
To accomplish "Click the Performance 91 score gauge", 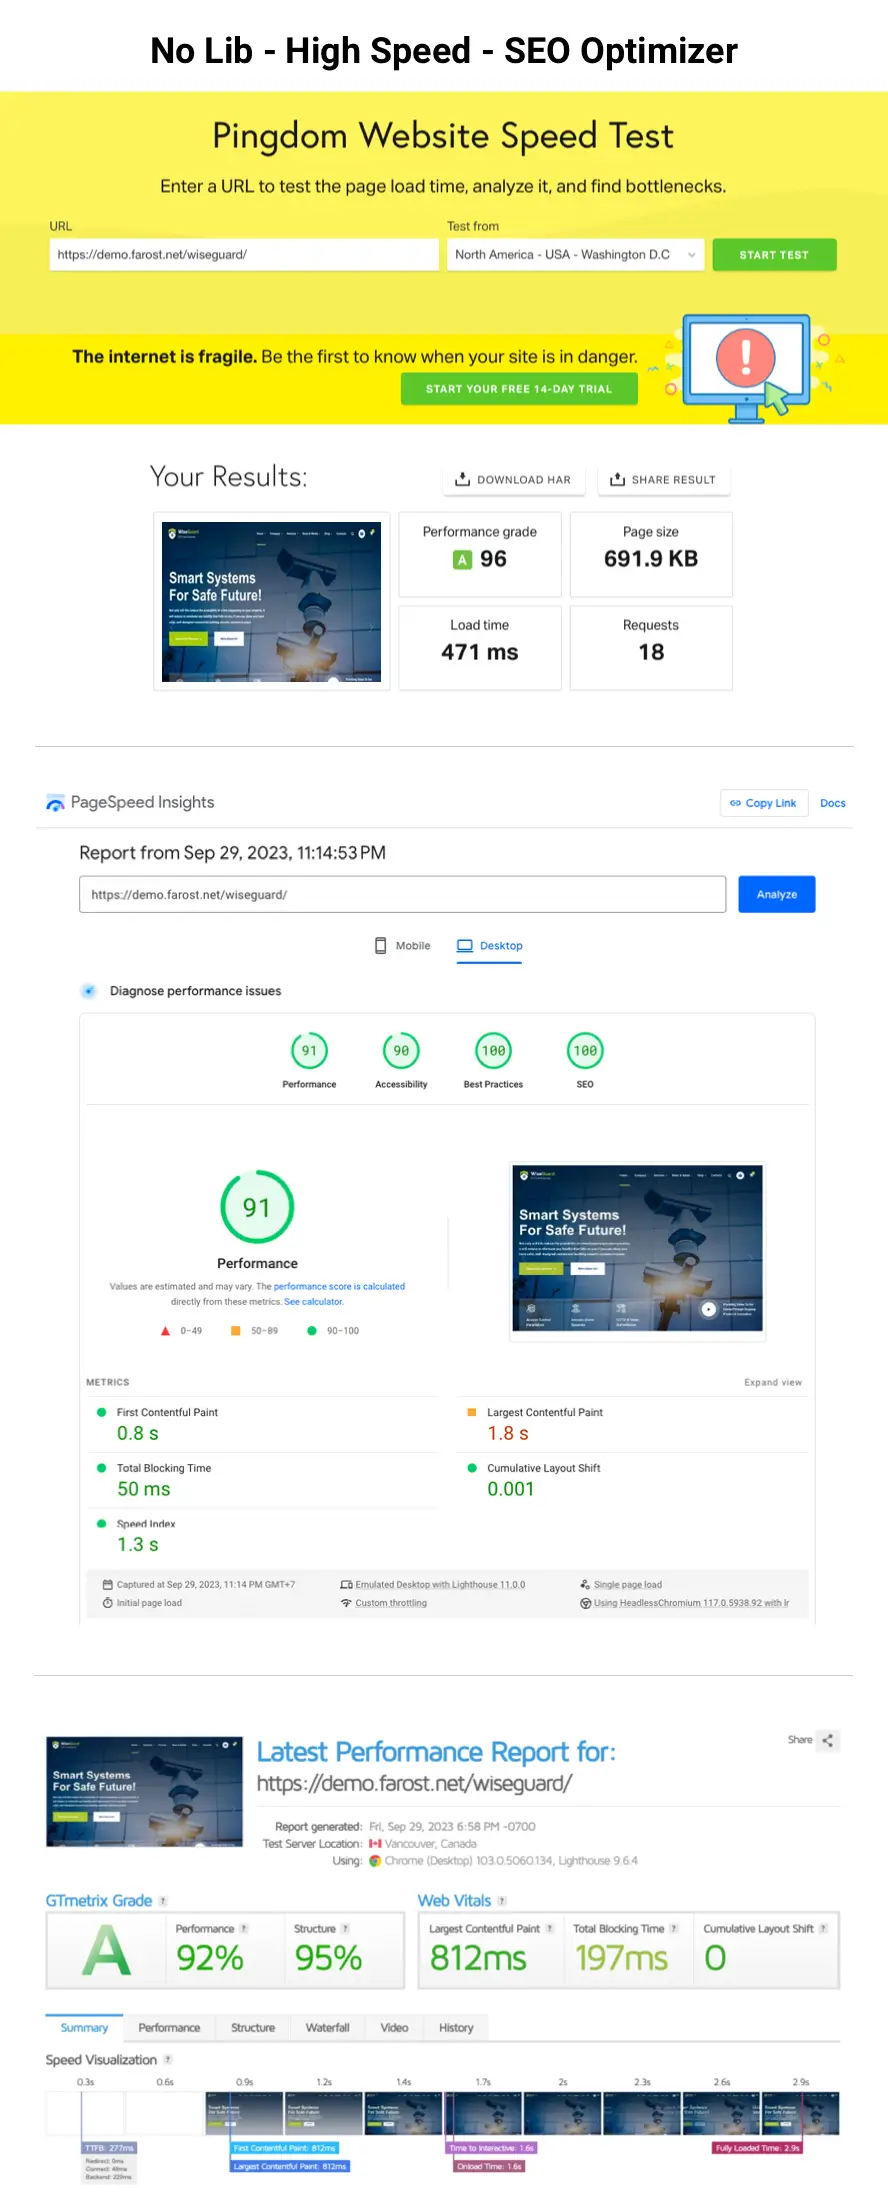I will point(309,1051).
